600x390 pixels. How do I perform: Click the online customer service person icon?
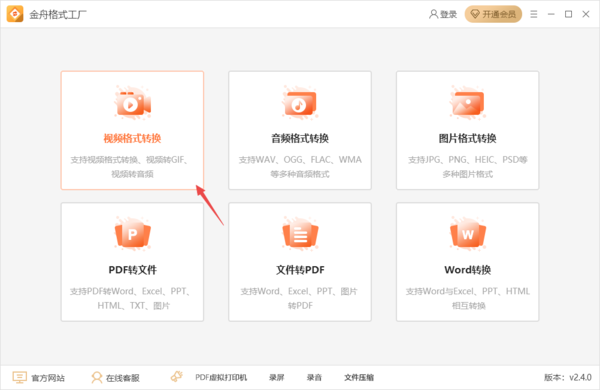point(96,377)
